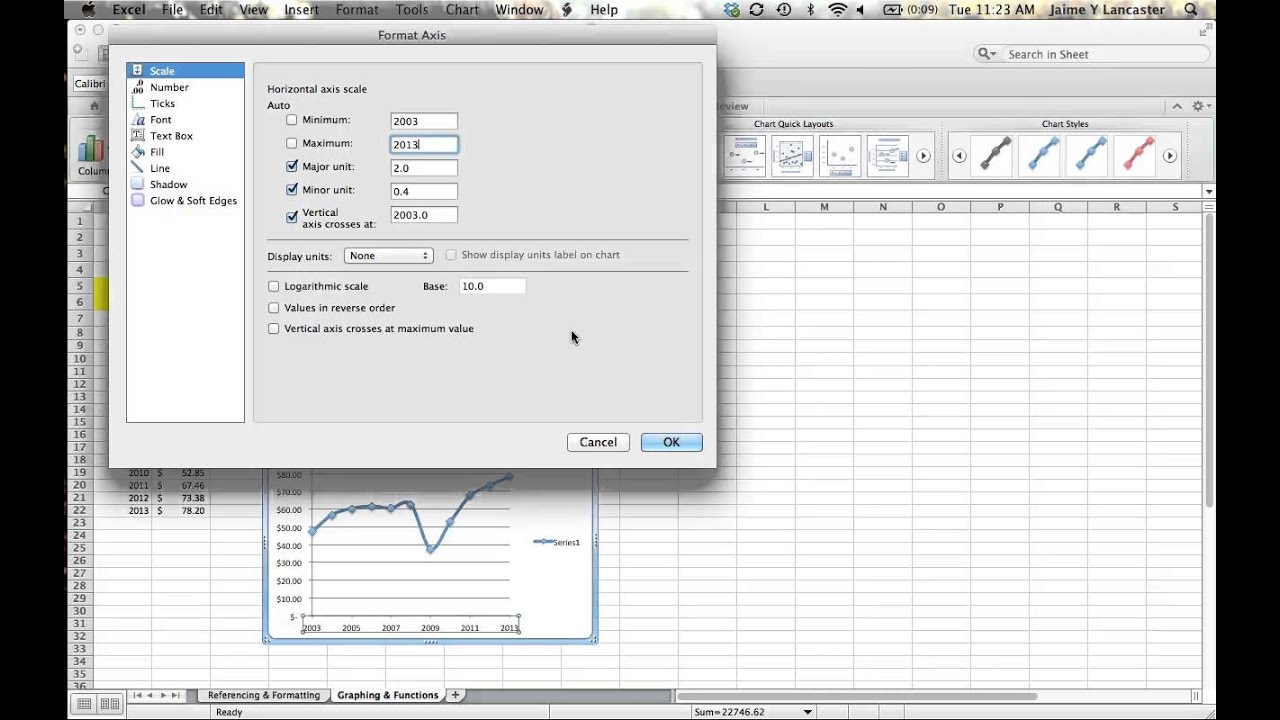
Task: Open the Insert menu
Action: [301, 10]
